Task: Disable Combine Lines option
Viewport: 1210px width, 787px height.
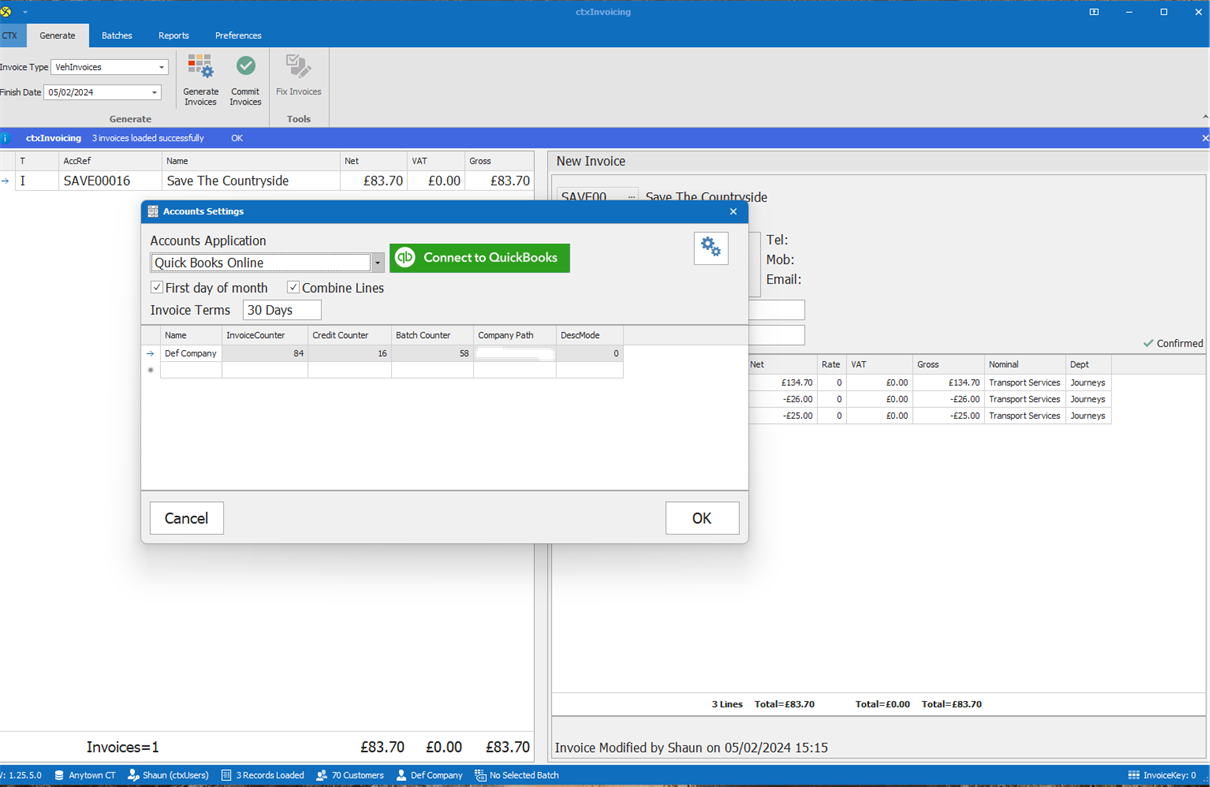Action: [294, 287]
